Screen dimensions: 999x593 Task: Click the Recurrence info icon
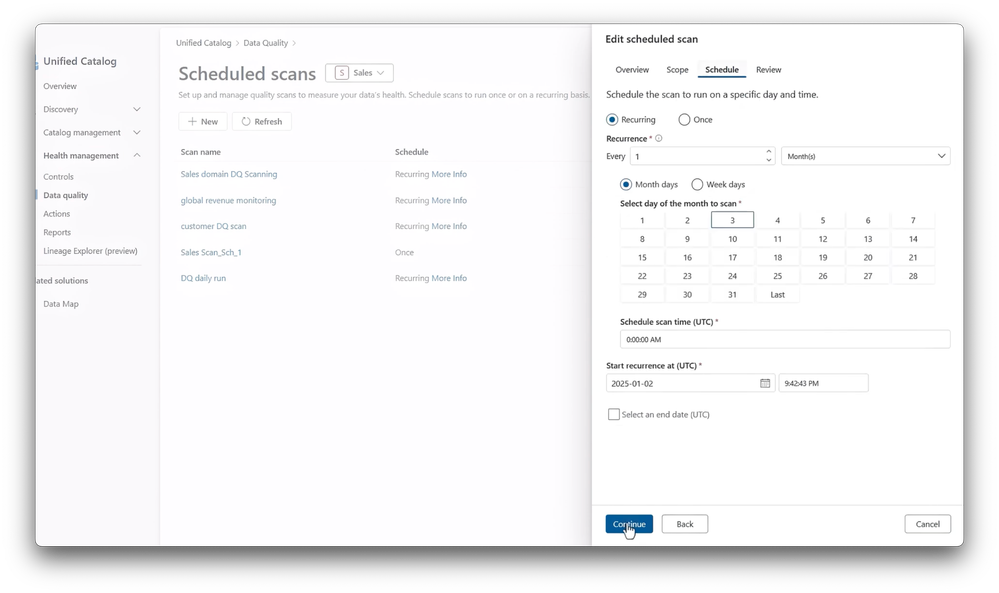click(x=659, y=138)
